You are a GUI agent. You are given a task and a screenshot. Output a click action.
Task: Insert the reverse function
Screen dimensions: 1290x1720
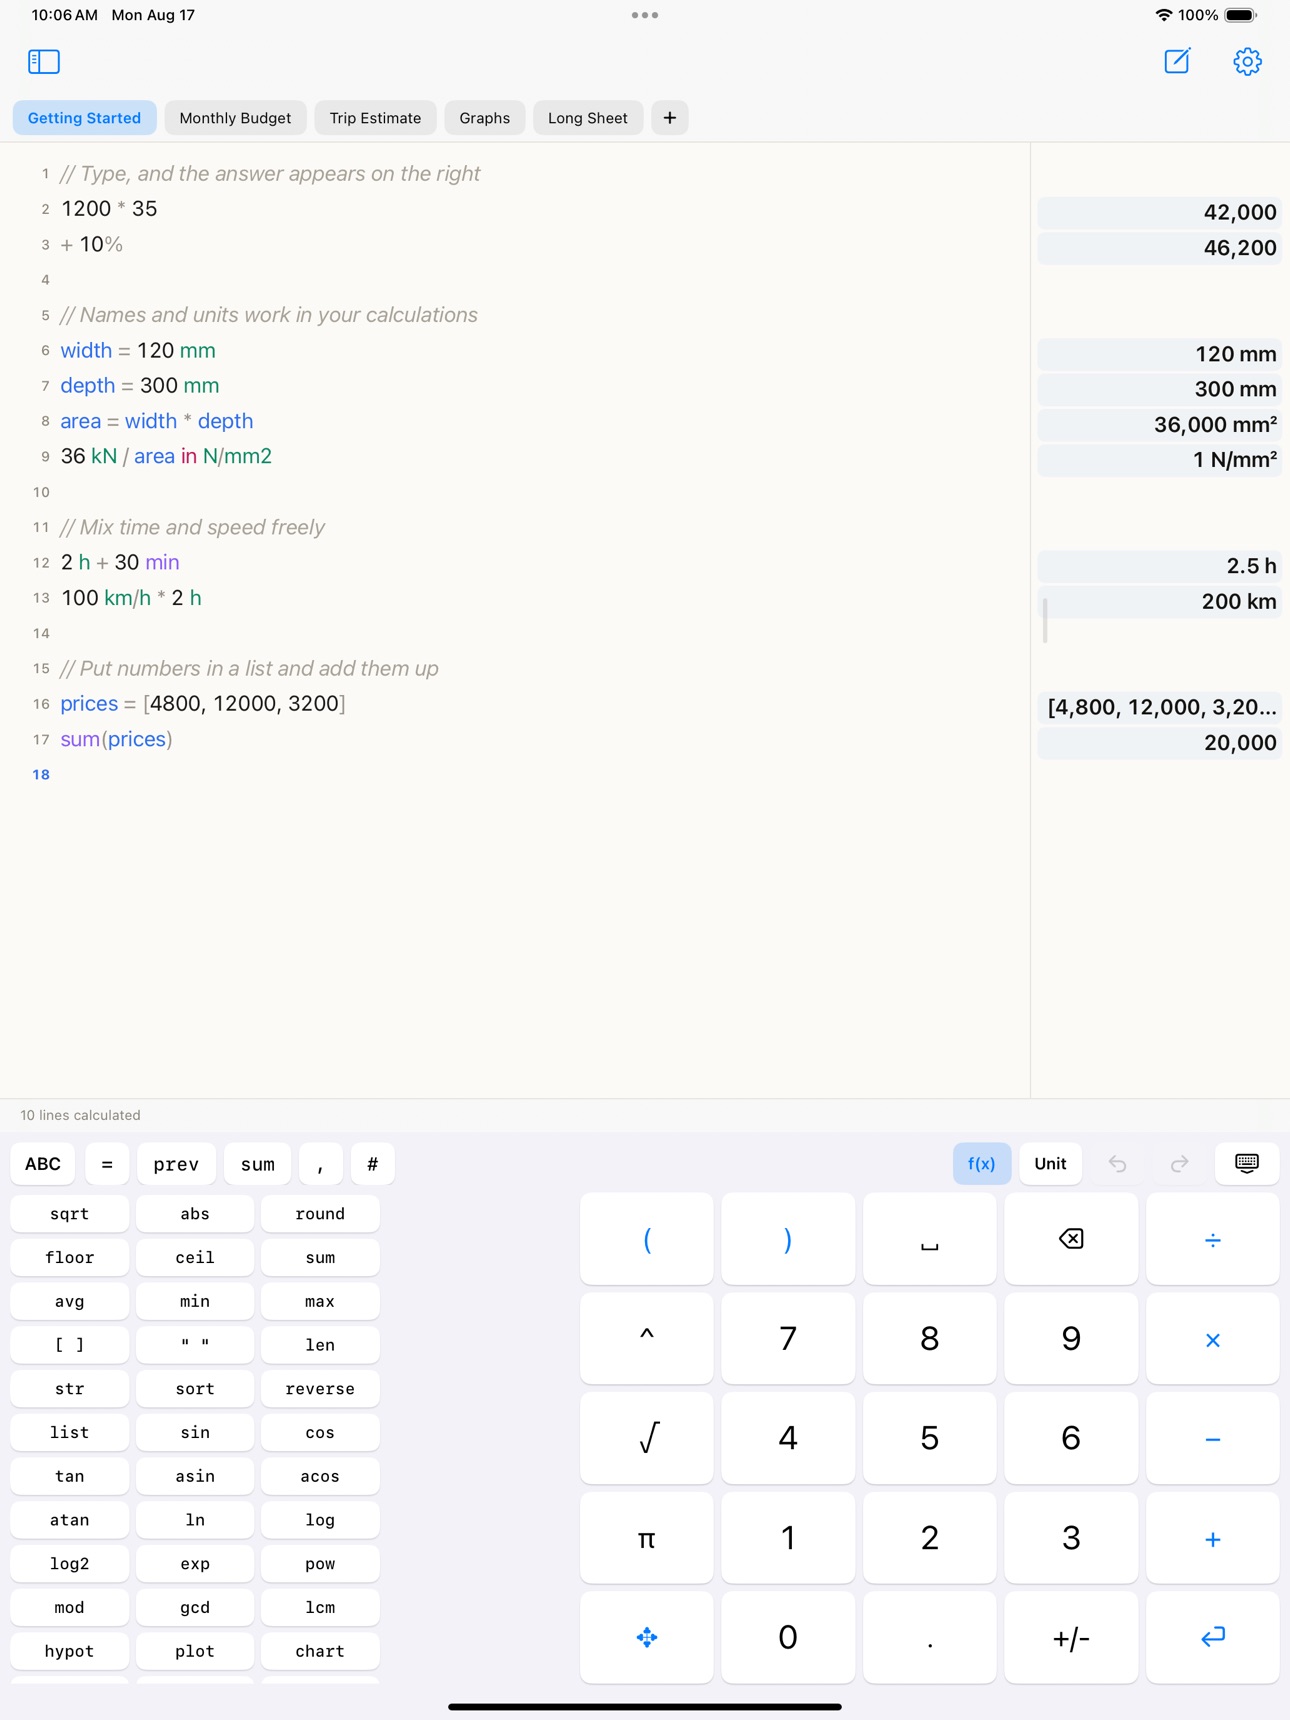(x=320, y=1389)
